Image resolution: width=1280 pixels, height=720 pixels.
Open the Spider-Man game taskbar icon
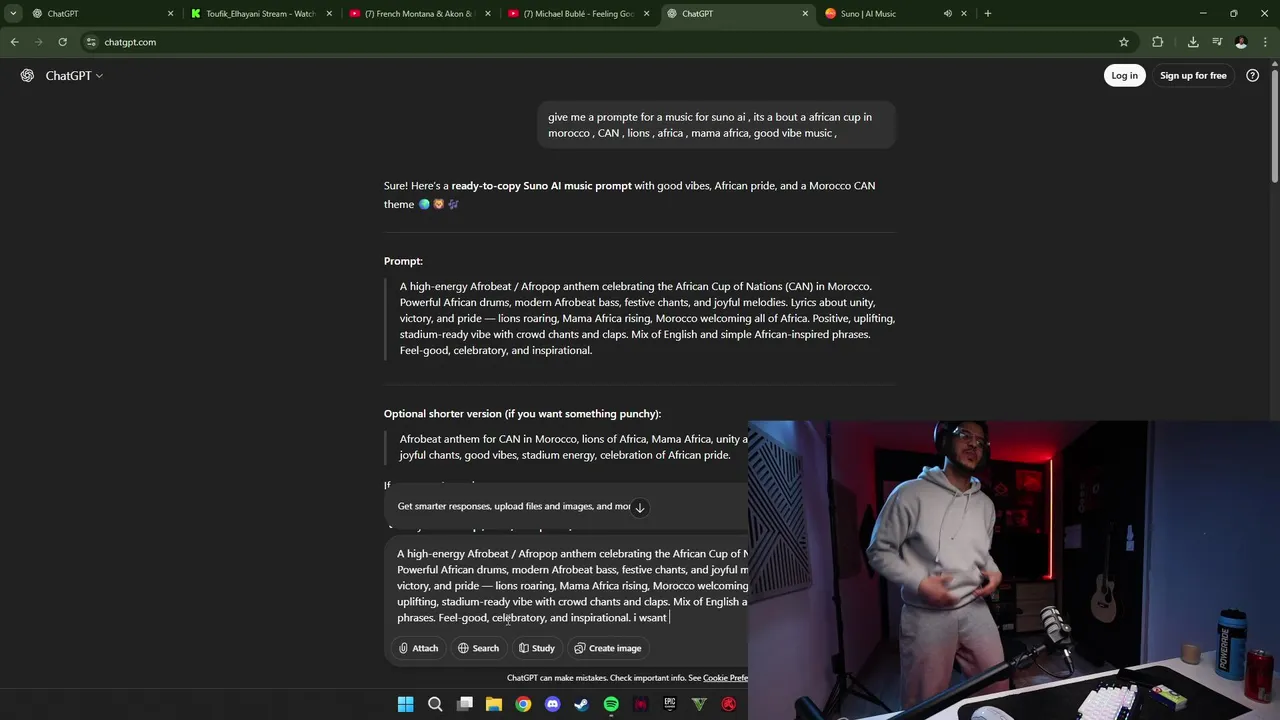(x=641, y=704)
